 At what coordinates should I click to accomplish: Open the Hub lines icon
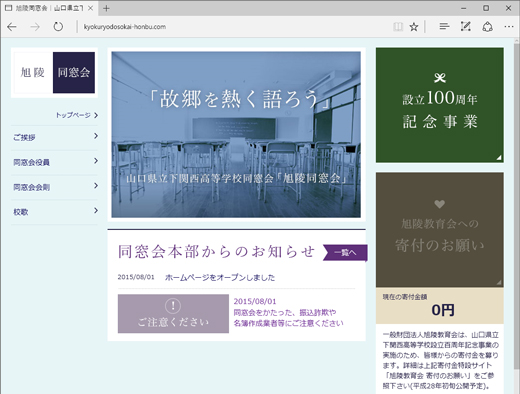point(444,26)
